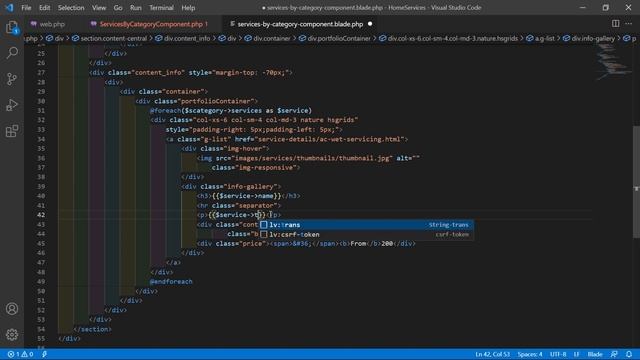This screenshot has height=360, width=640.
Task: Click Ln 42, Col 53 in the status bar
Action: (x=493, y=354)
